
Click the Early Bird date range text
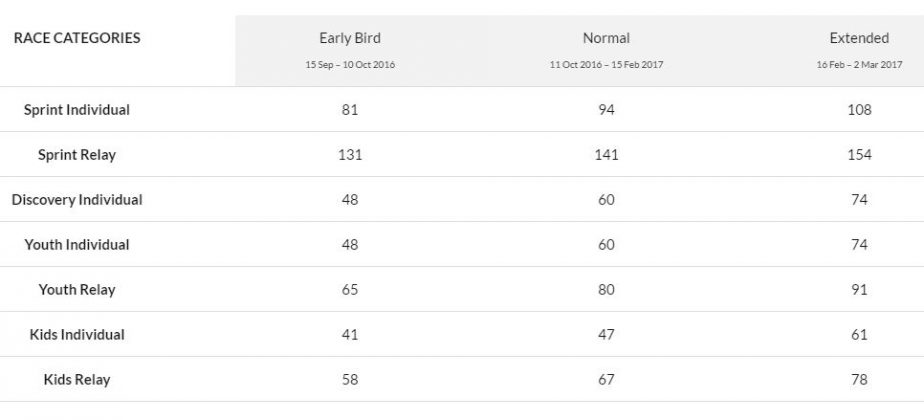[x=349, y=65]
